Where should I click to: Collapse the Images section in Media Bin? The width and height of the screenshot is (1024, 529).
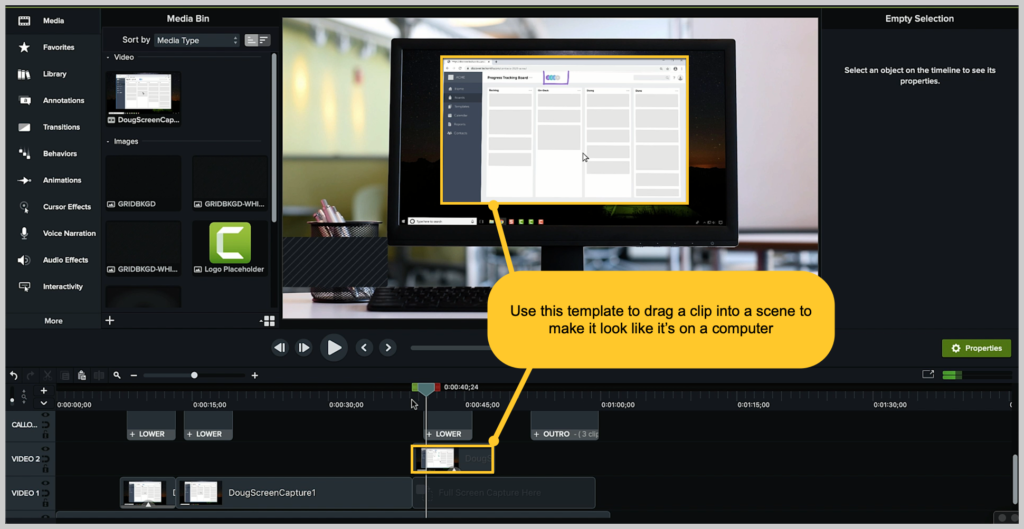108,141
